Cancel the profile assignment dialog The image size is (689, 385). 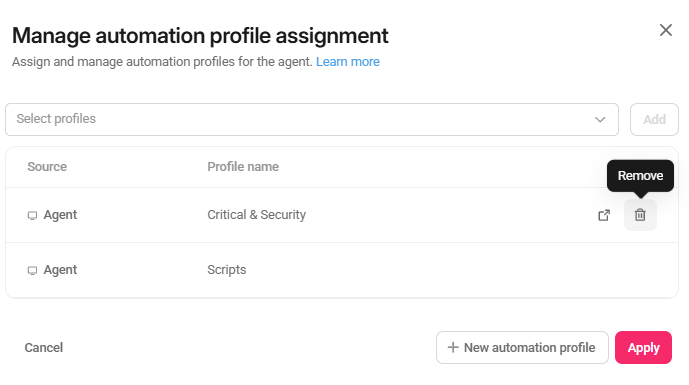point(44,348)
